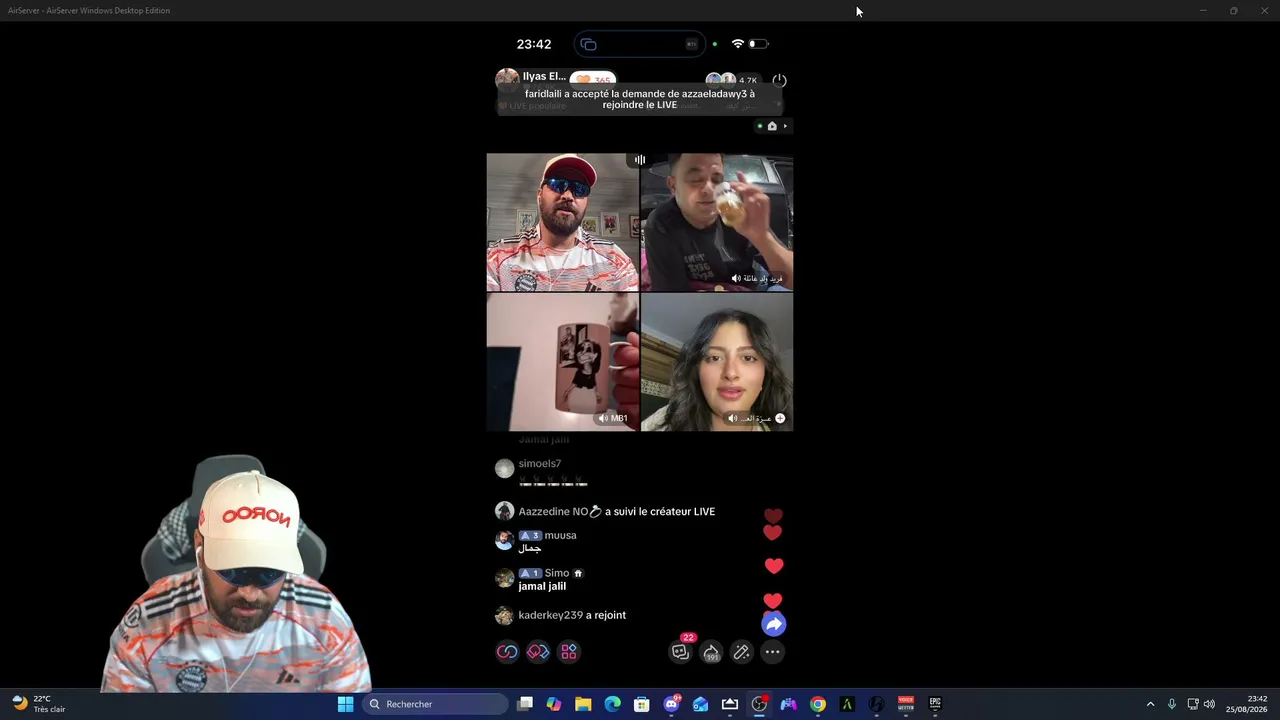
Task: Click the microphone tray icon
Action: pos(1172,704)
